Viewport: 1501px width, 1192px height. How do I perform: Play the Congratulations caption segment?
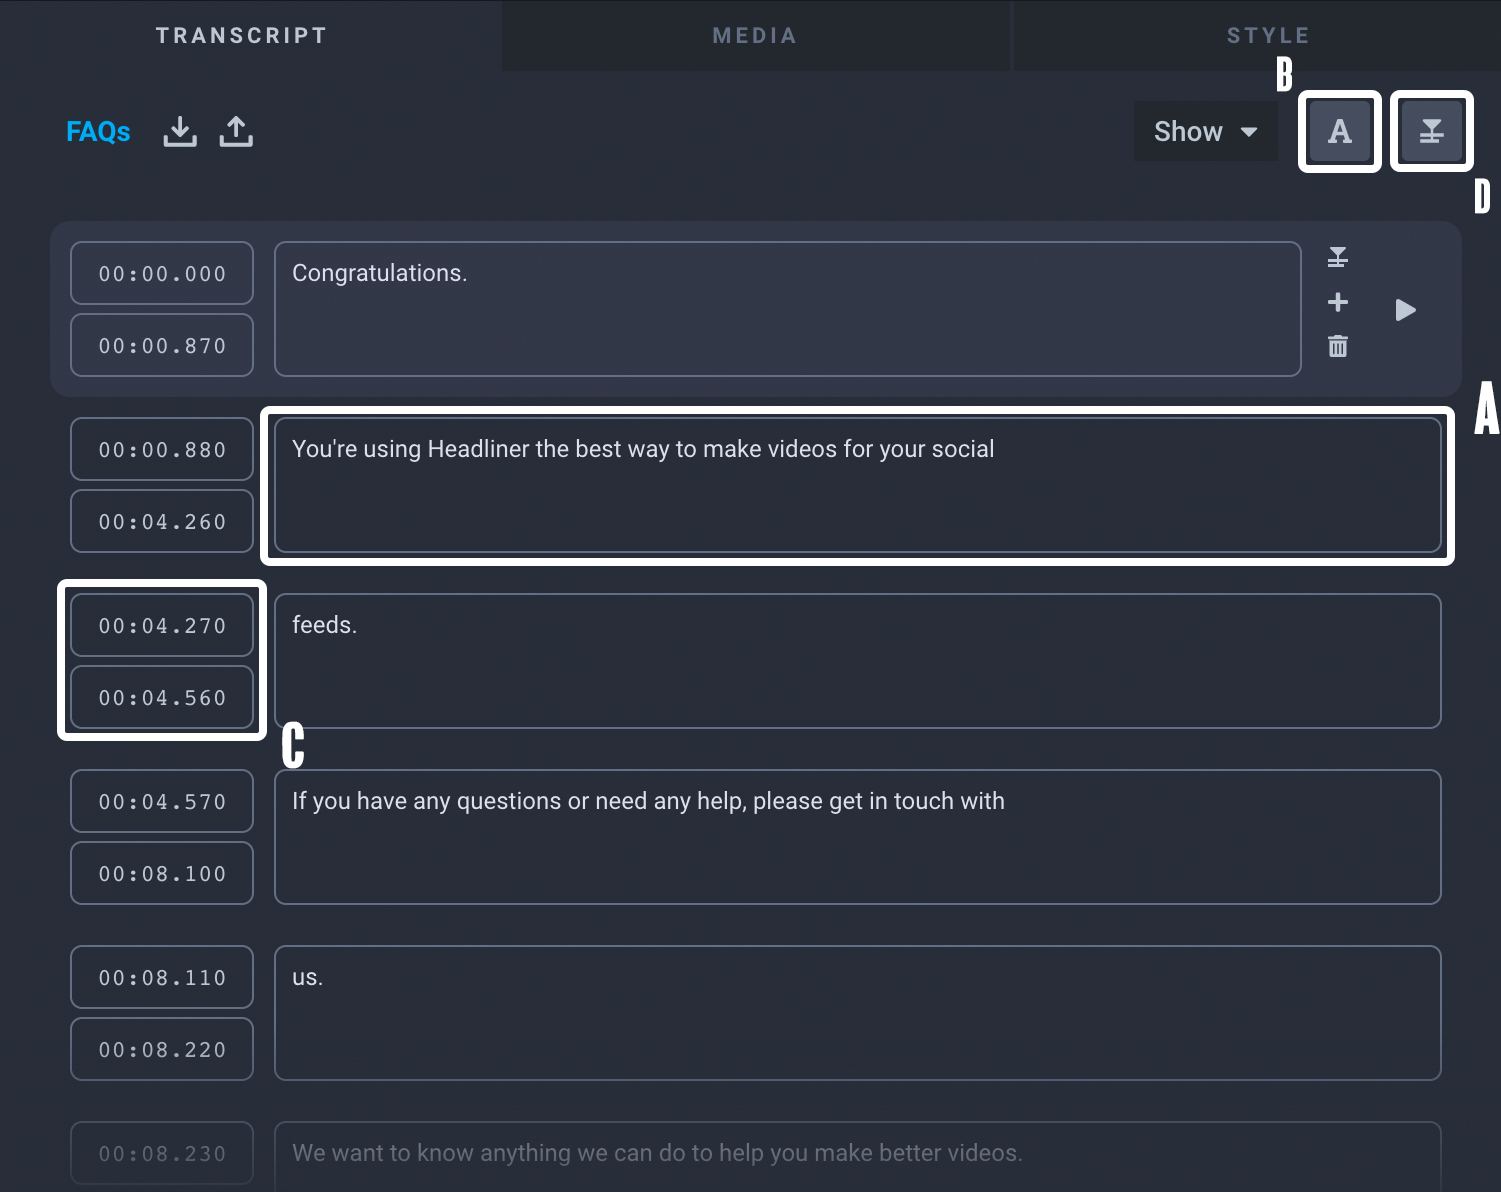pos(1405,310)
